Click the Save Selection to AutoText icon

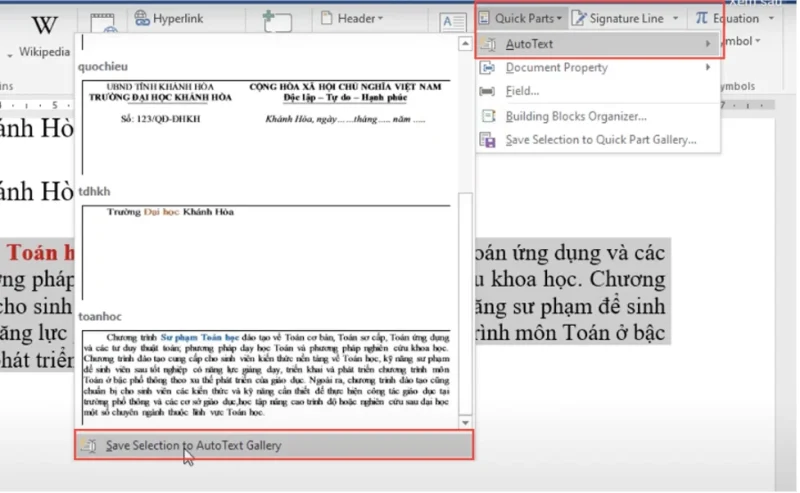pos(89,446)
